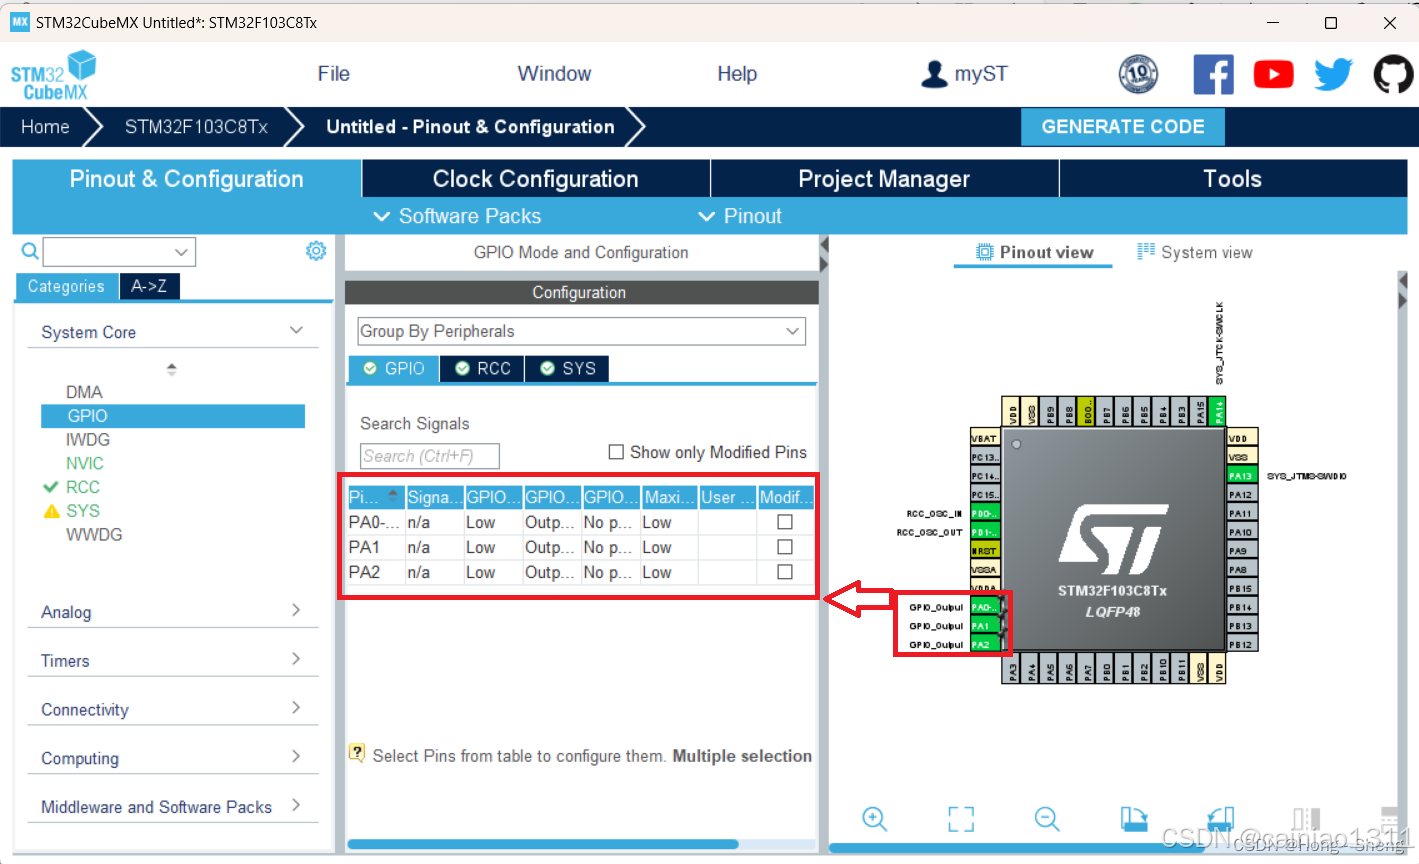Click the PA1 pin on the chip
Screen dimensions: 1419x864
(984, 626)
